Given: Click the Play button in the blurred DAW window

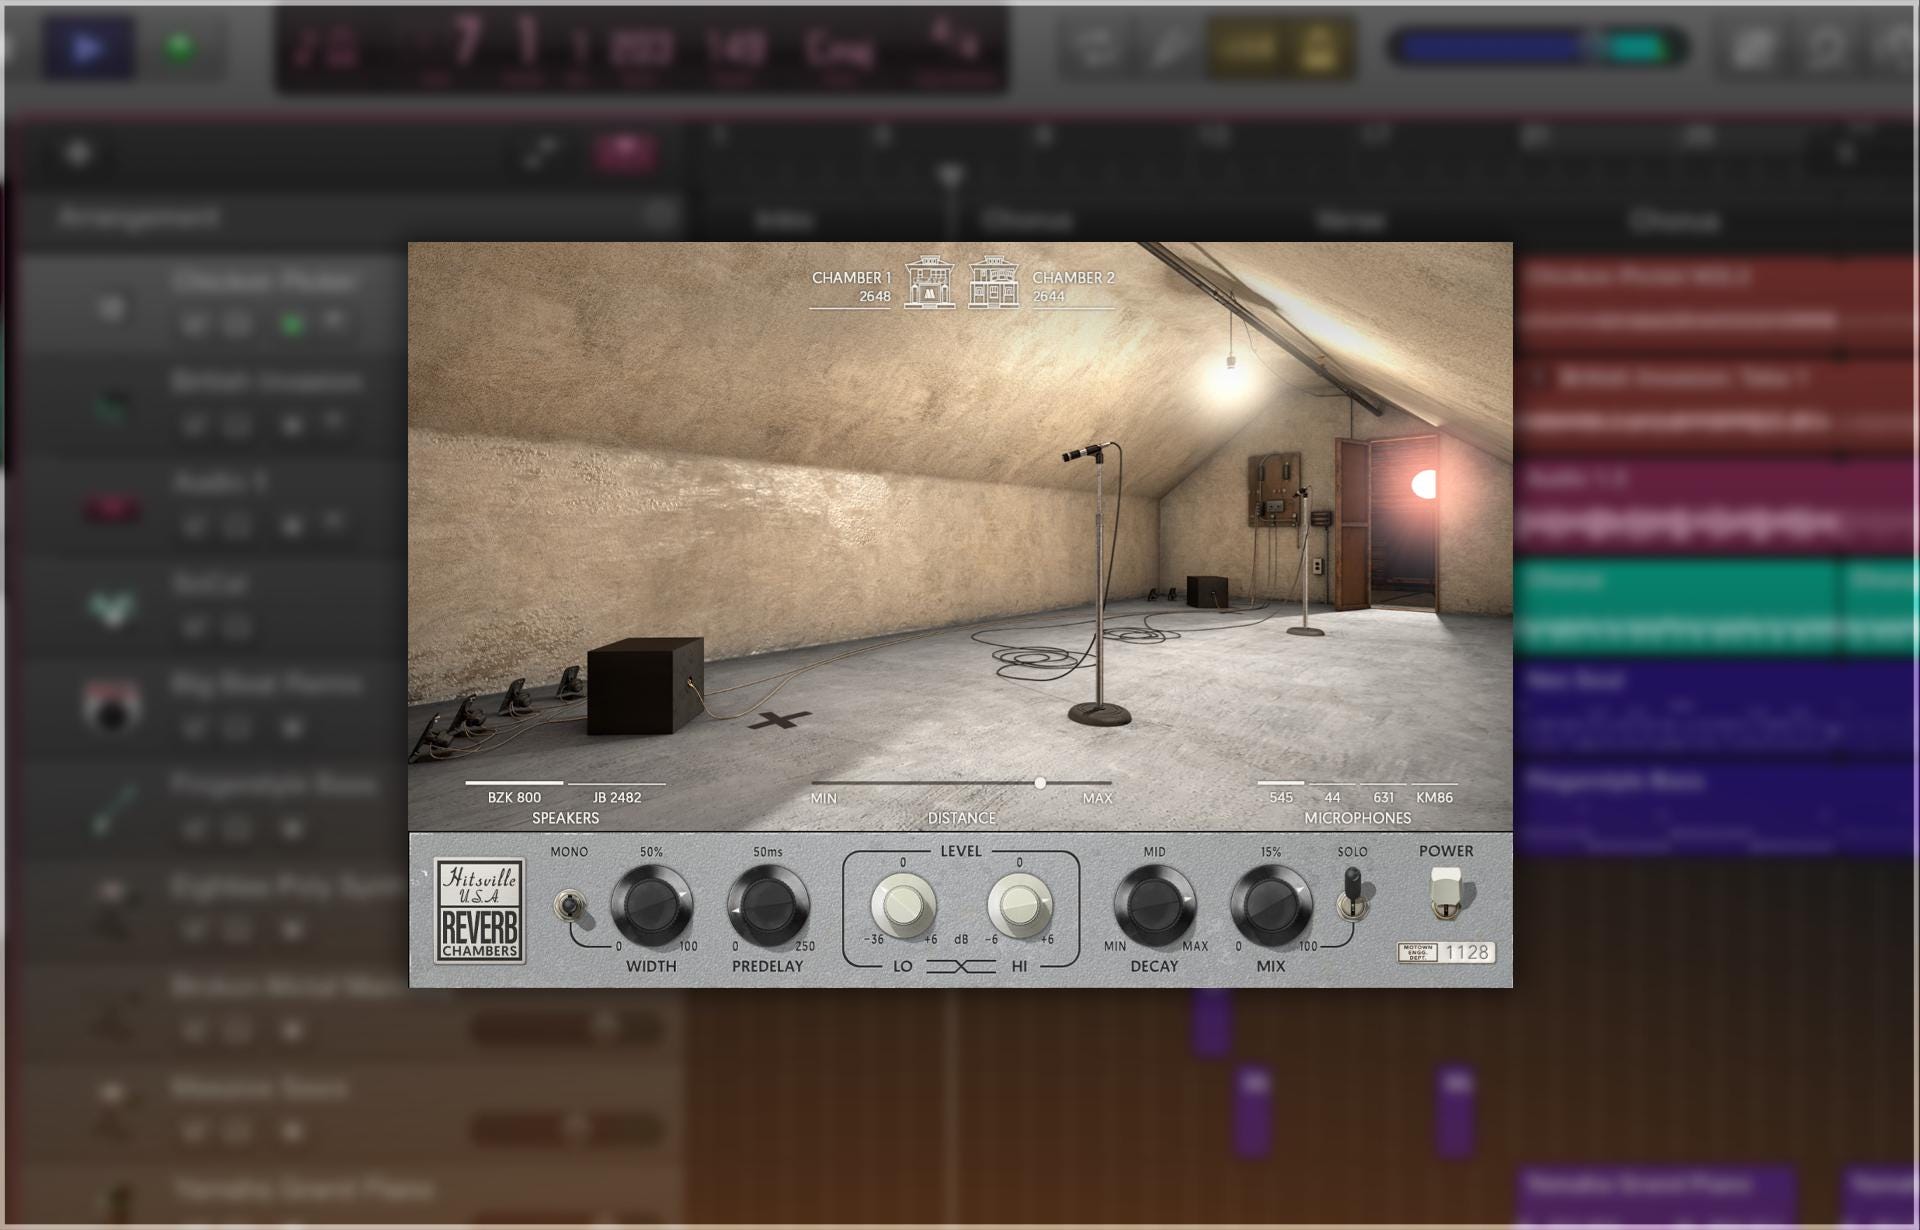Looking at the screenshot, I should coord(88,47).
